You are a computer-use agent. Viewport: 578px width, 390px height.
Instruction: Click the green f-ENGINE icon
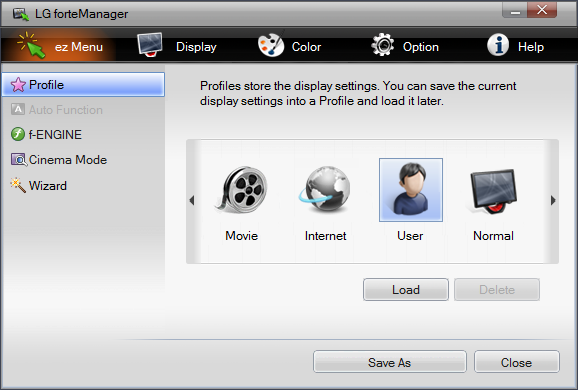click(x=18, y=134)
